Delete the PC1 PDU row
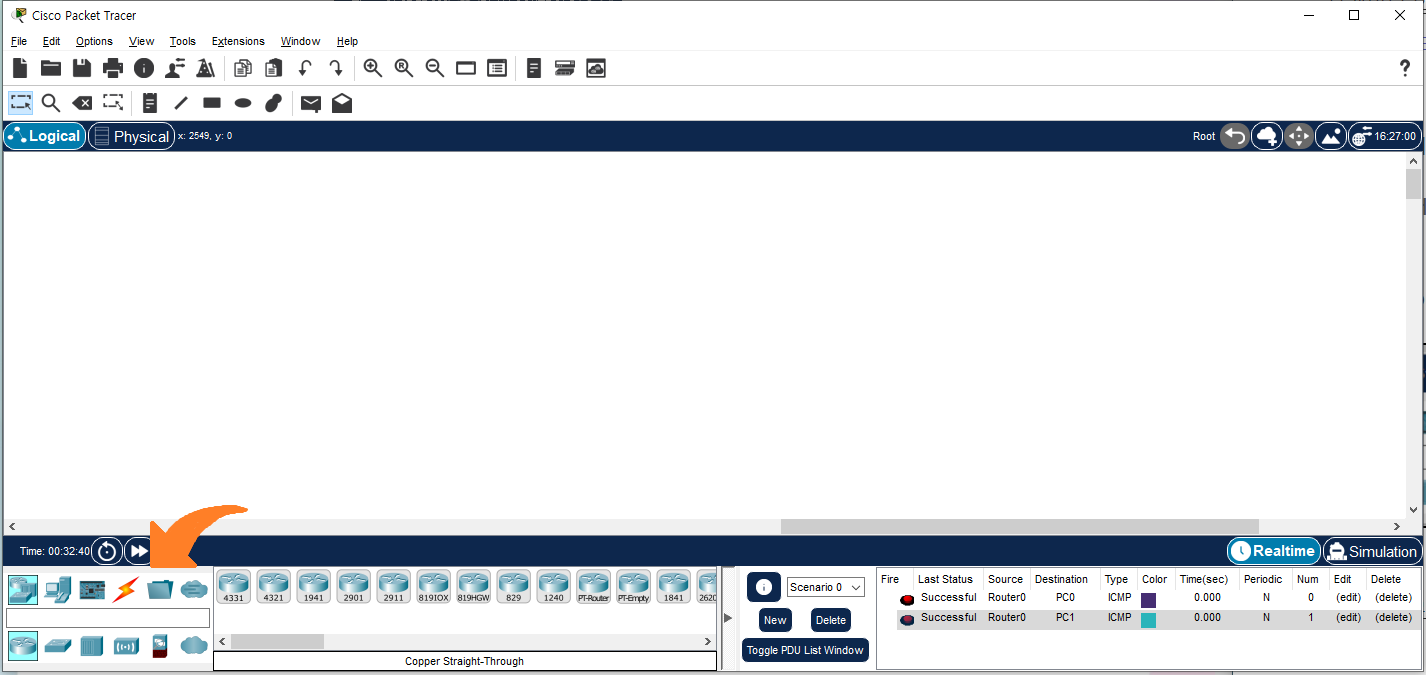 coord(1393,618)
